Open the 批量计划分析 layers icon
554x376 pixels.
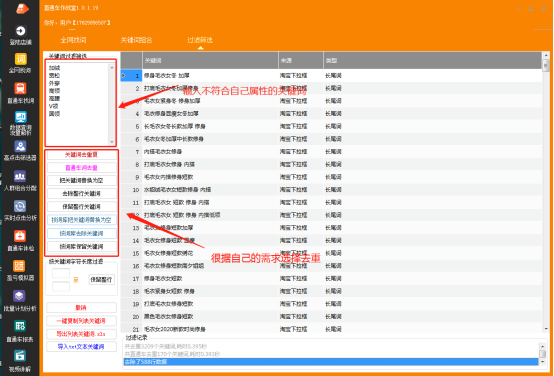(19, 296)
